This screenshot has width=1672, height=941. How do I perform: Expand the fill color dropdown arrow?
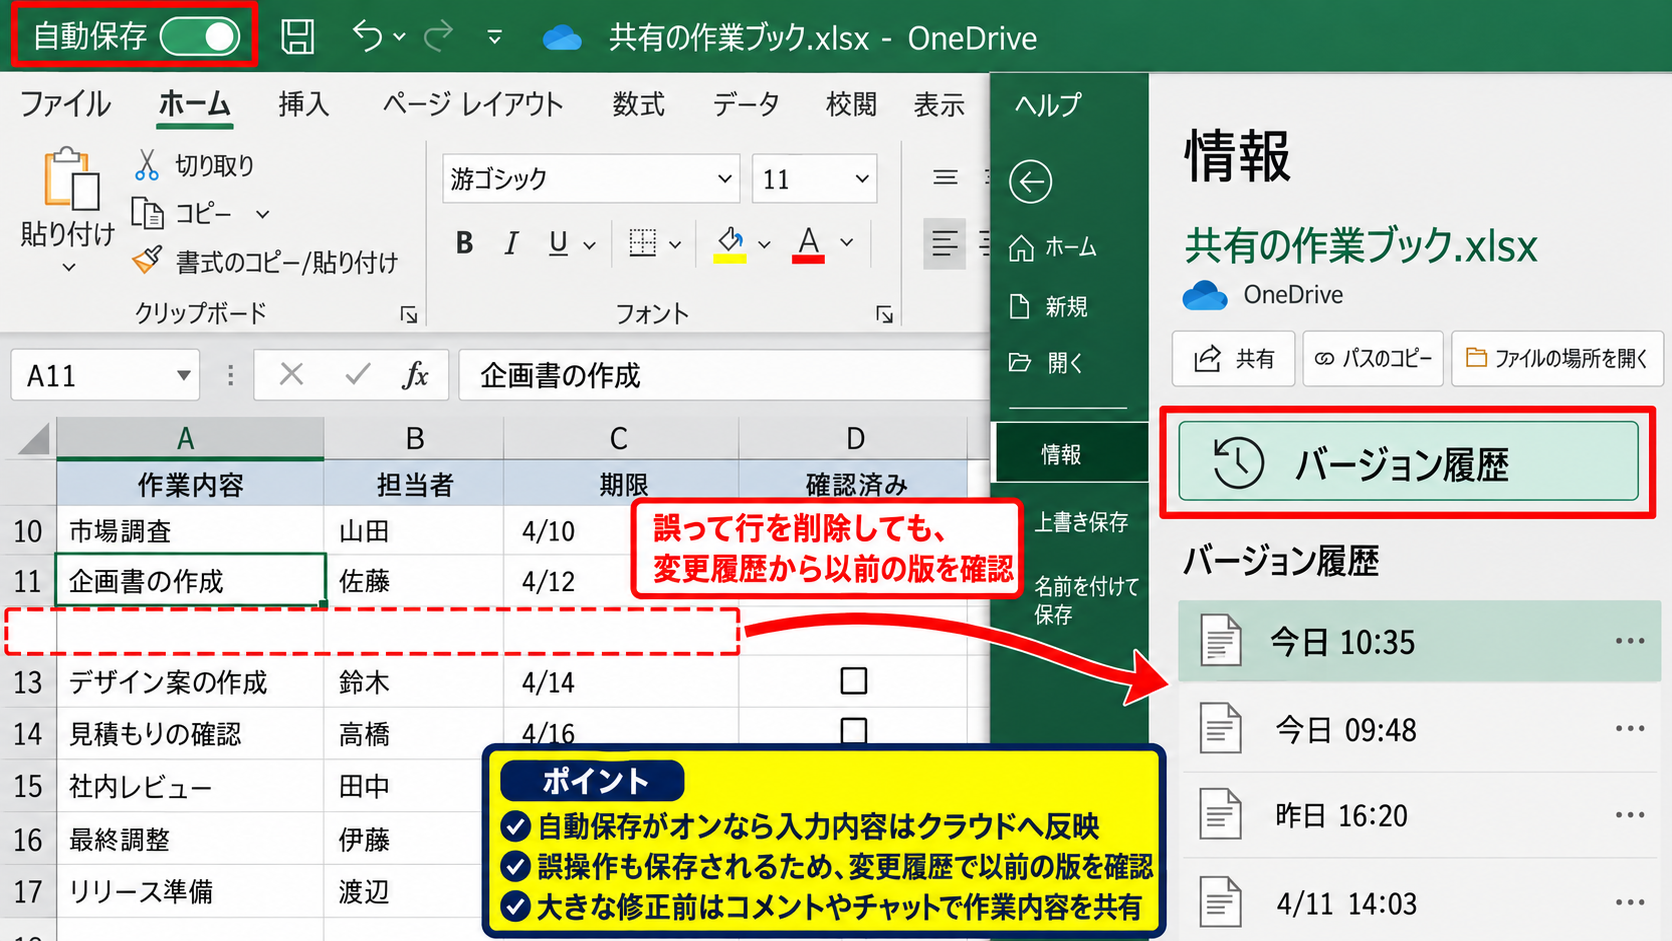coord(764,244)
